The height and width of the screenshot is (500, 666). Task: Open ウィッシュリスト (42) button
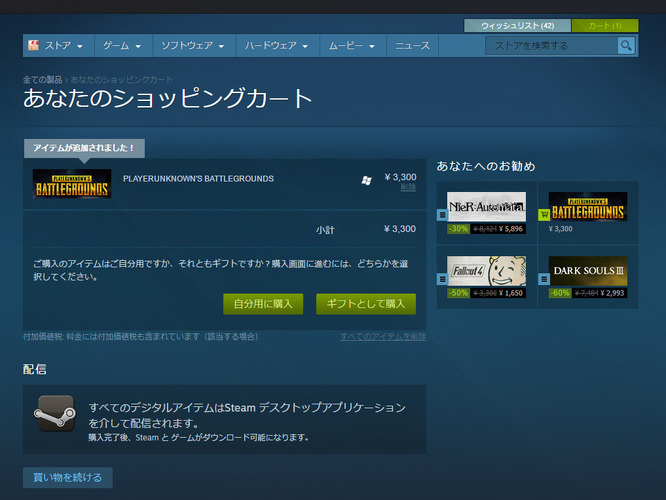[517, 25]
